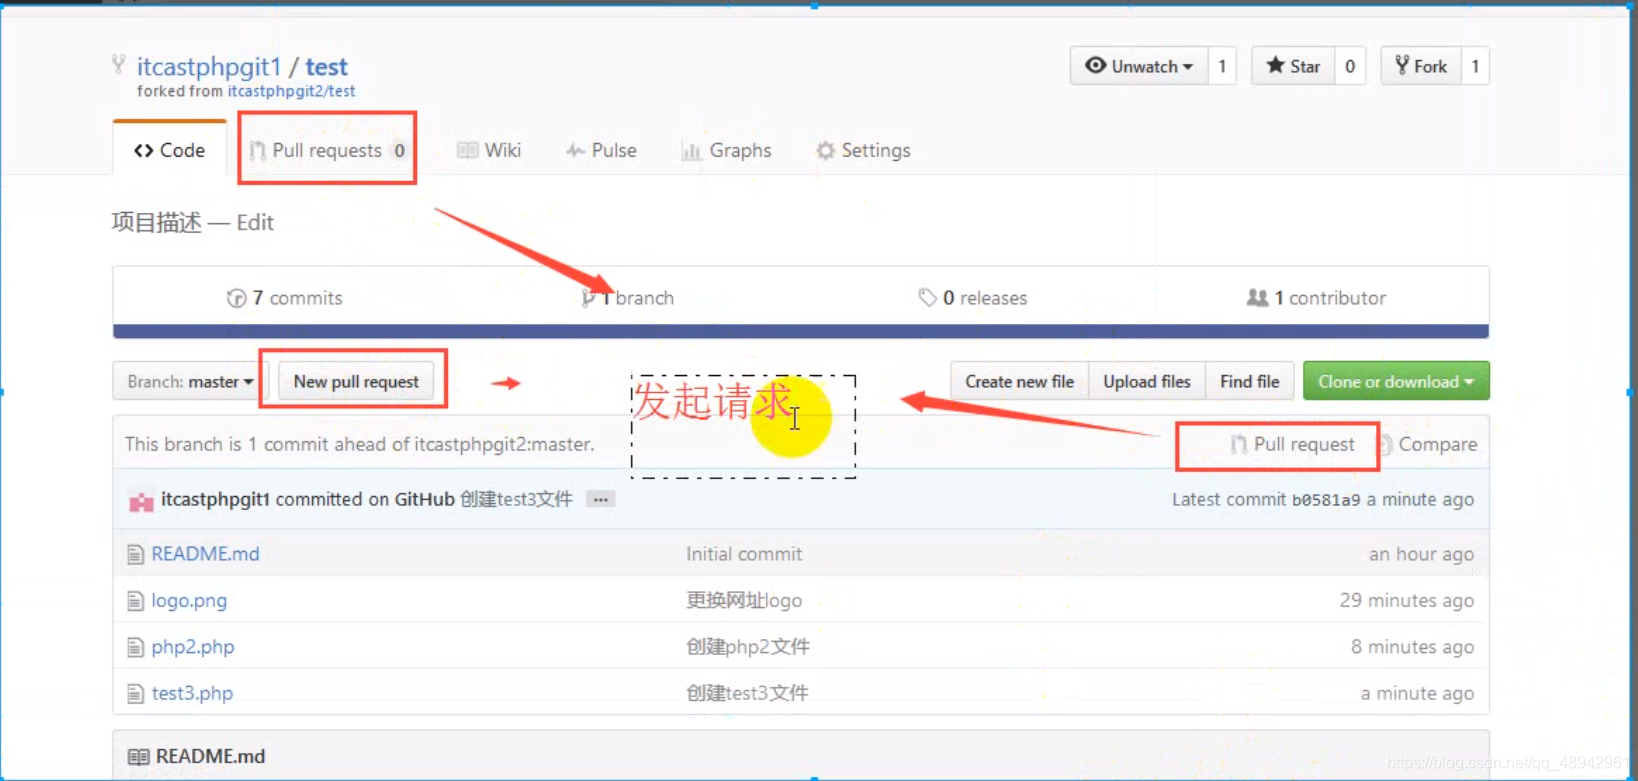The height and width of the screenshot is (781, 1638).
Task: Click the watchers count 1
Action: click(x=1222, y=66)
